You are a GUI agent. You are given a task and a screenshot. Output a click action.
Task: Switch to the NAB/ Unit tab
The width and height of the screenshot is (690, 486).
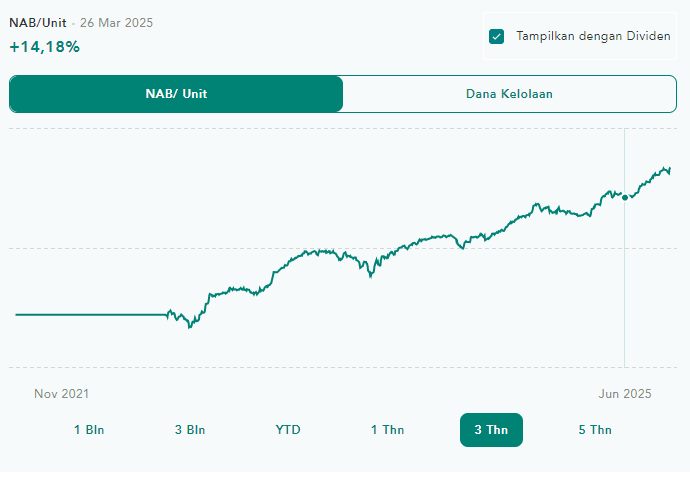(x=176, y=94)
